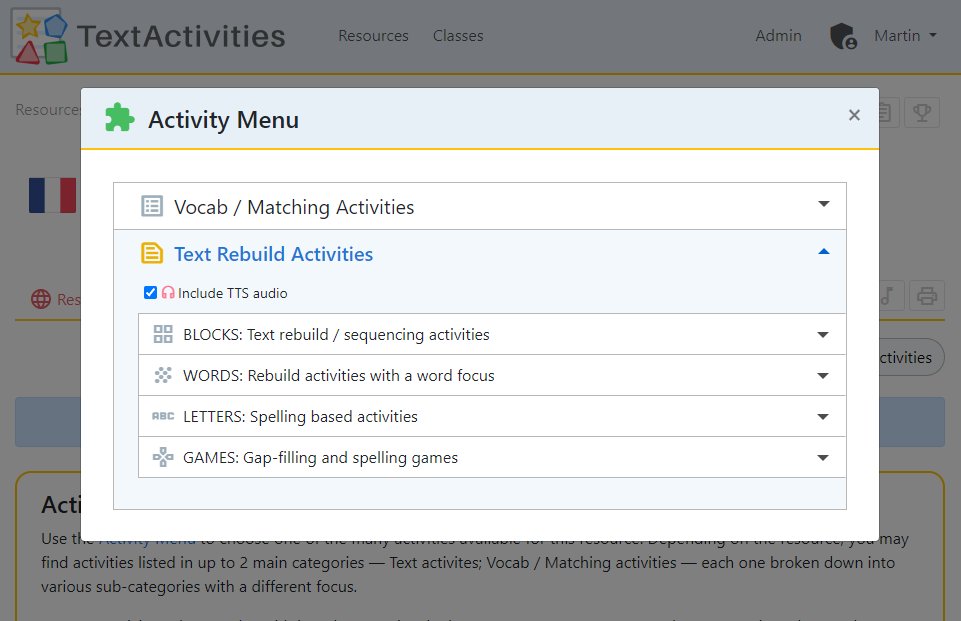Click the music note icon button
The image size is (961, 621).
click(887, 296)
